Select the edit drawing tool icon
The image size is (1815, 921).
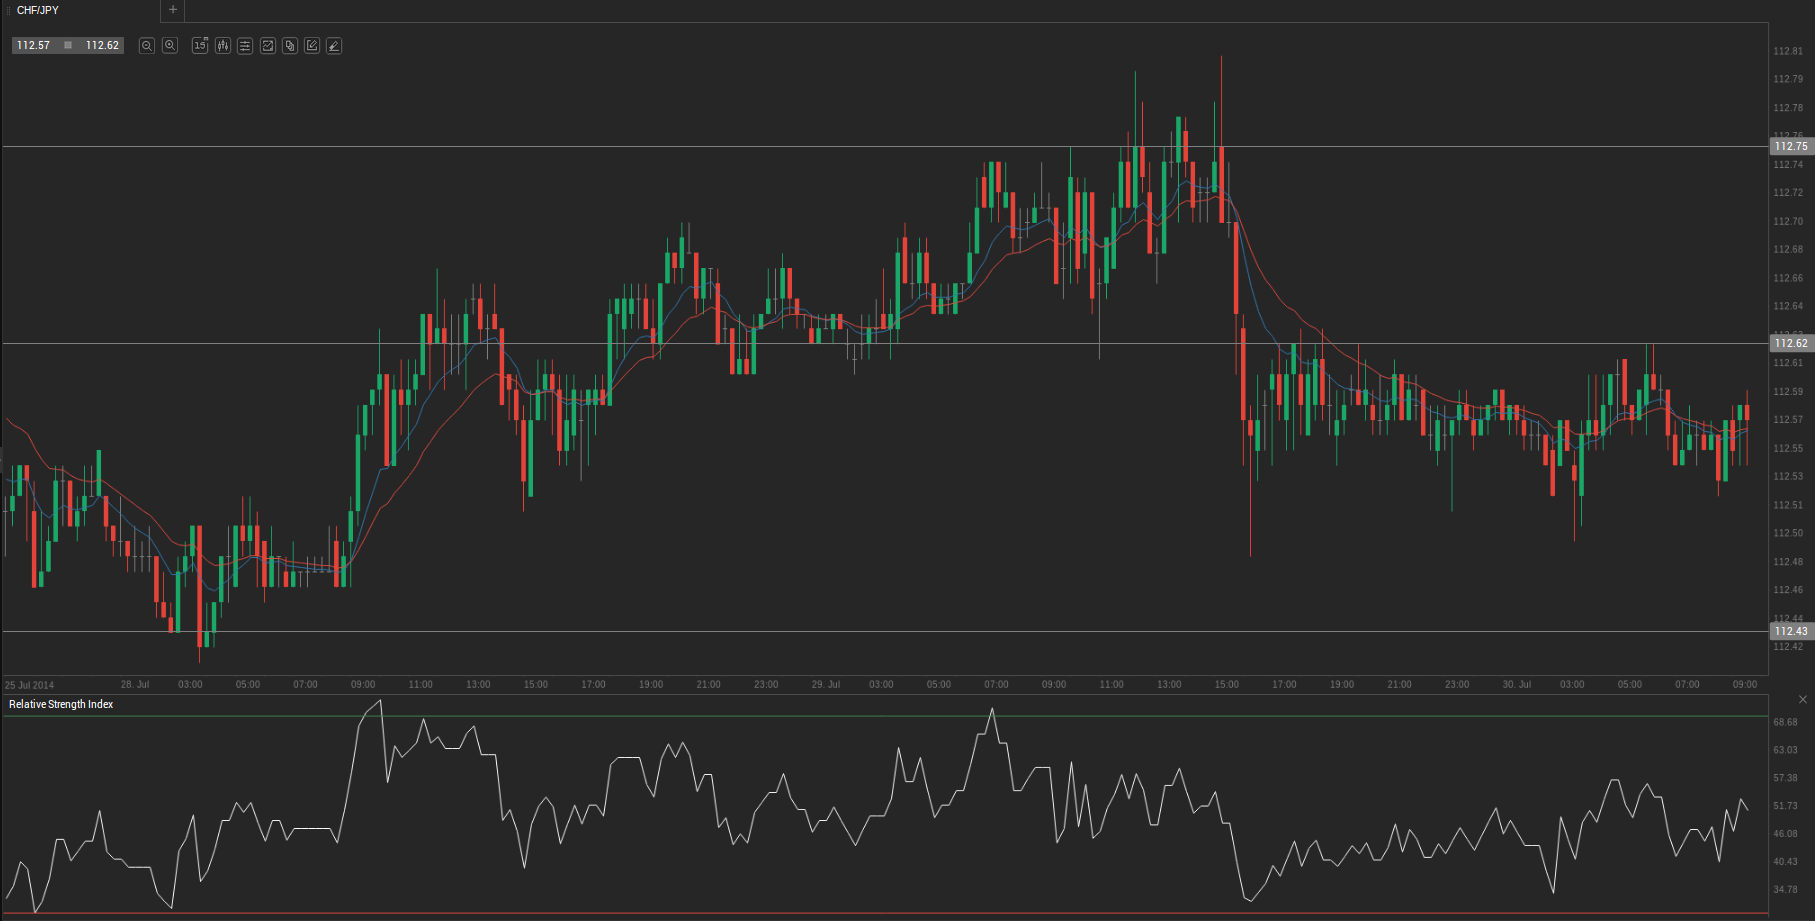[312, 46]
